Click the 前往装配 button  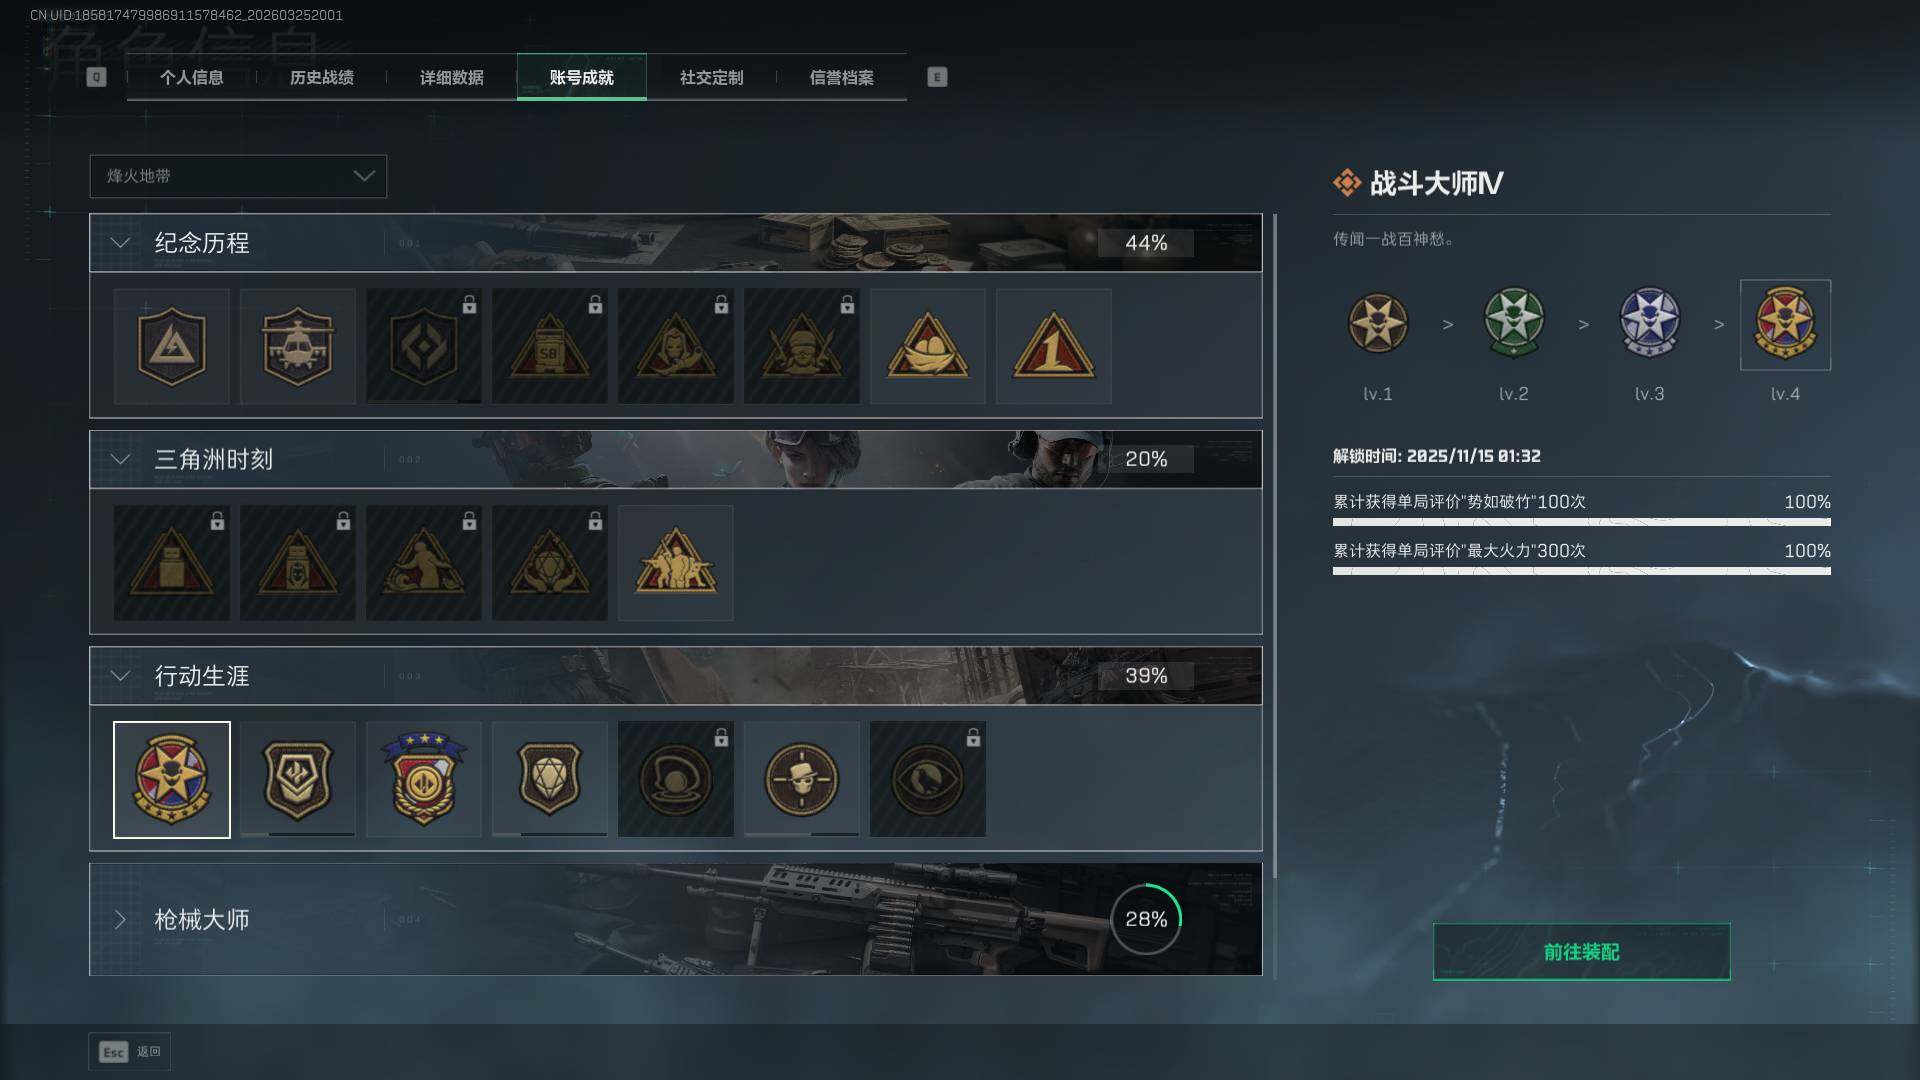pyautogui.click(x=1581, y=952)
